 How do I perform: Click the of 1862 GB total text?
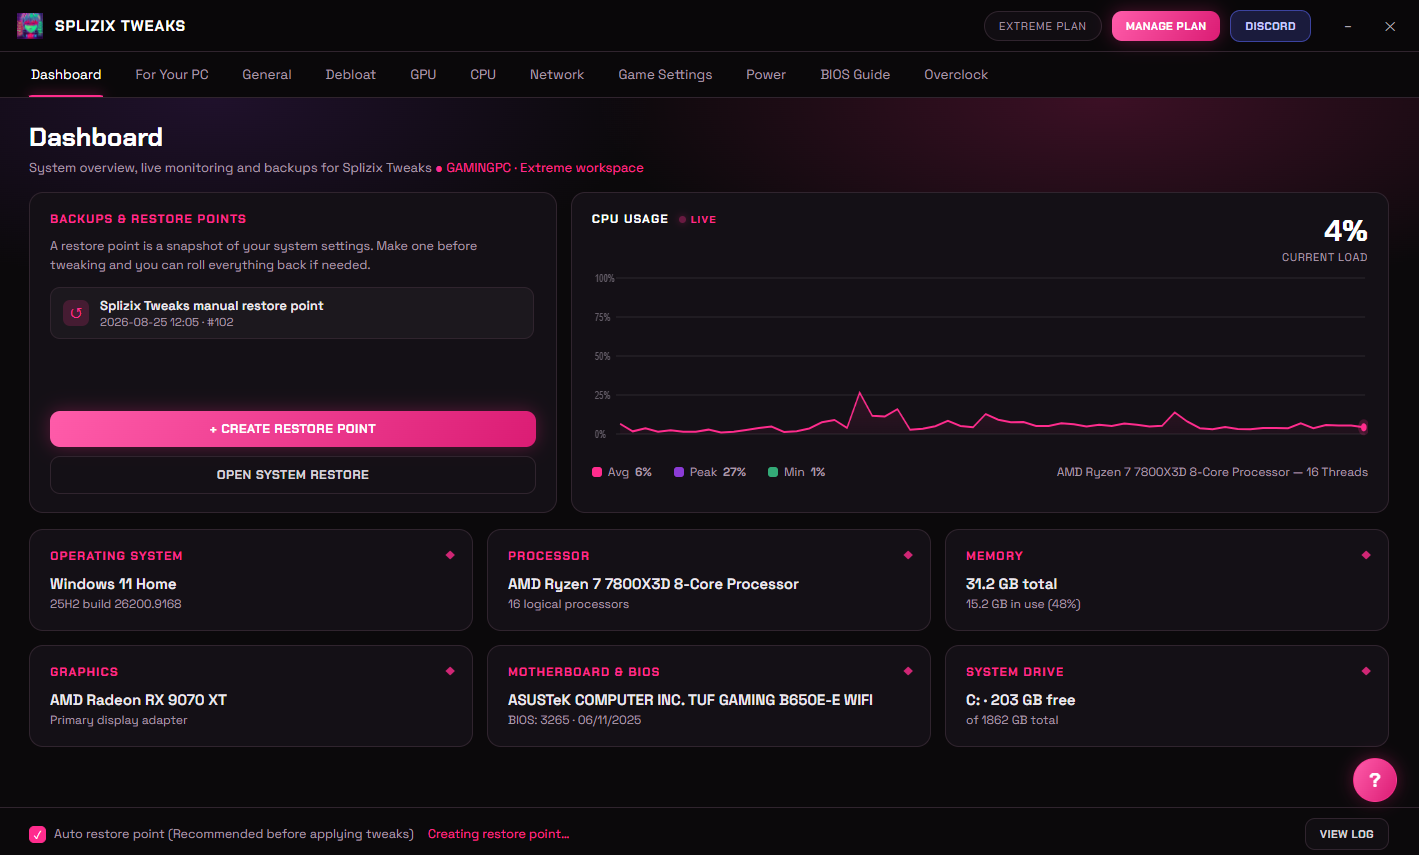[1012, 720]
